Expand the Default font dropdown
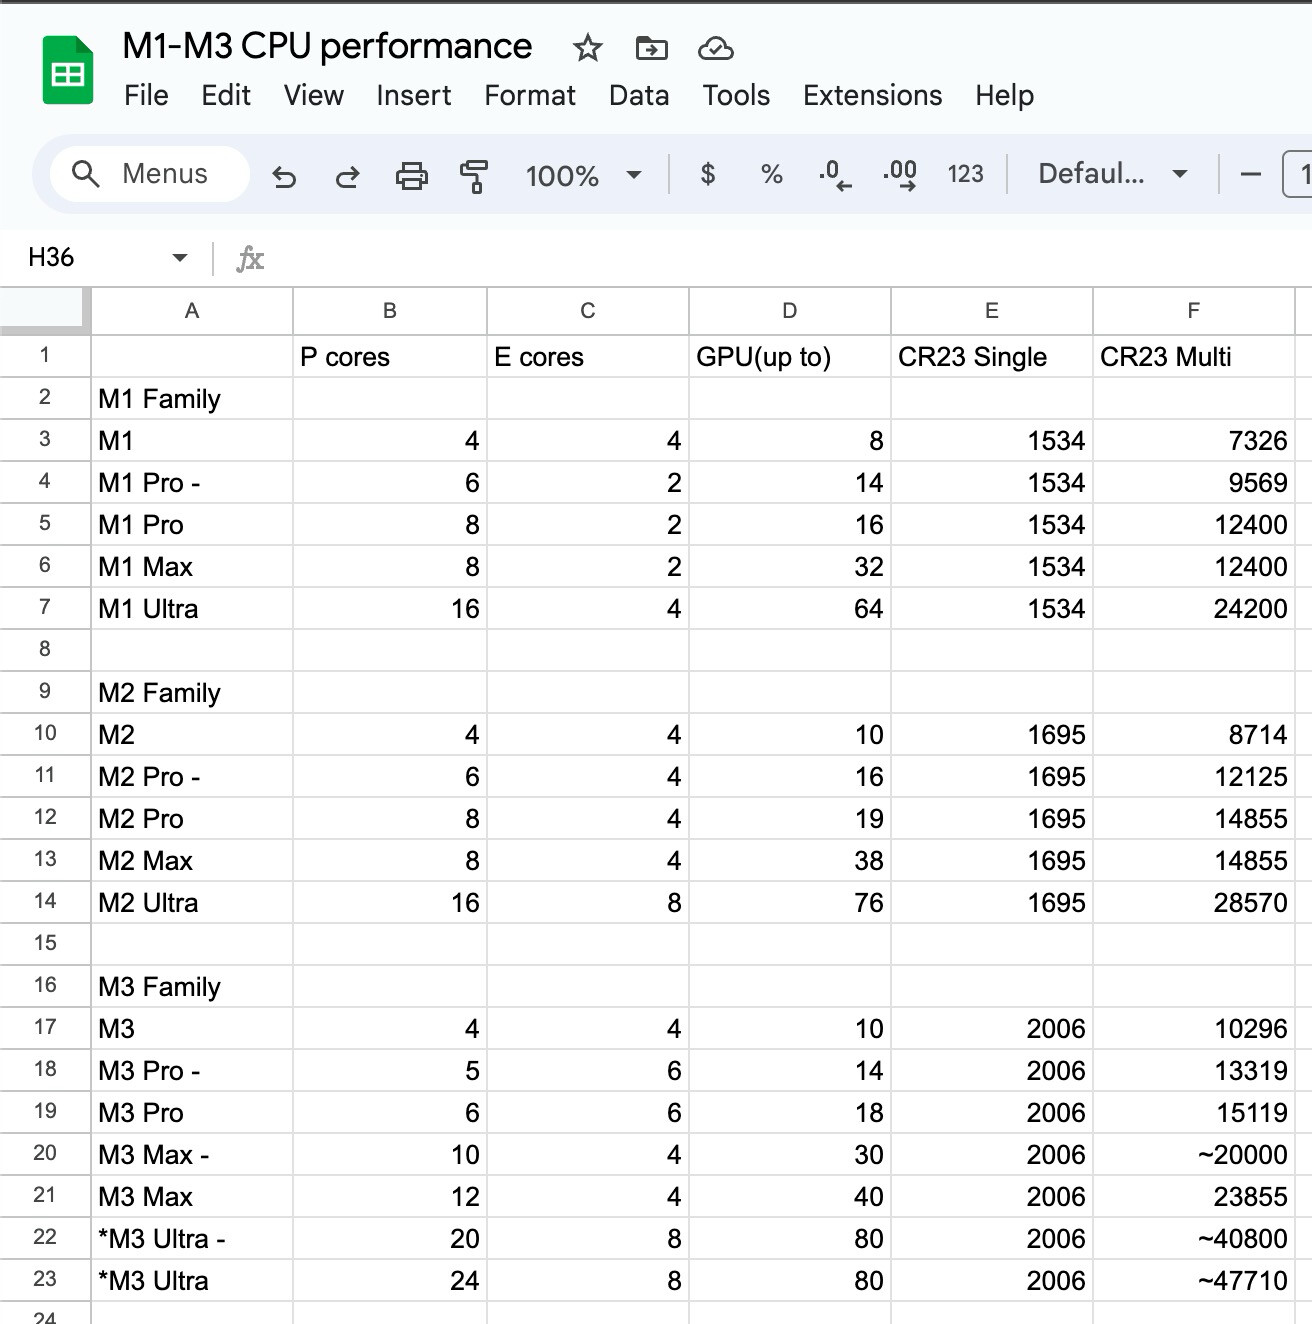 pos(1112,175)
